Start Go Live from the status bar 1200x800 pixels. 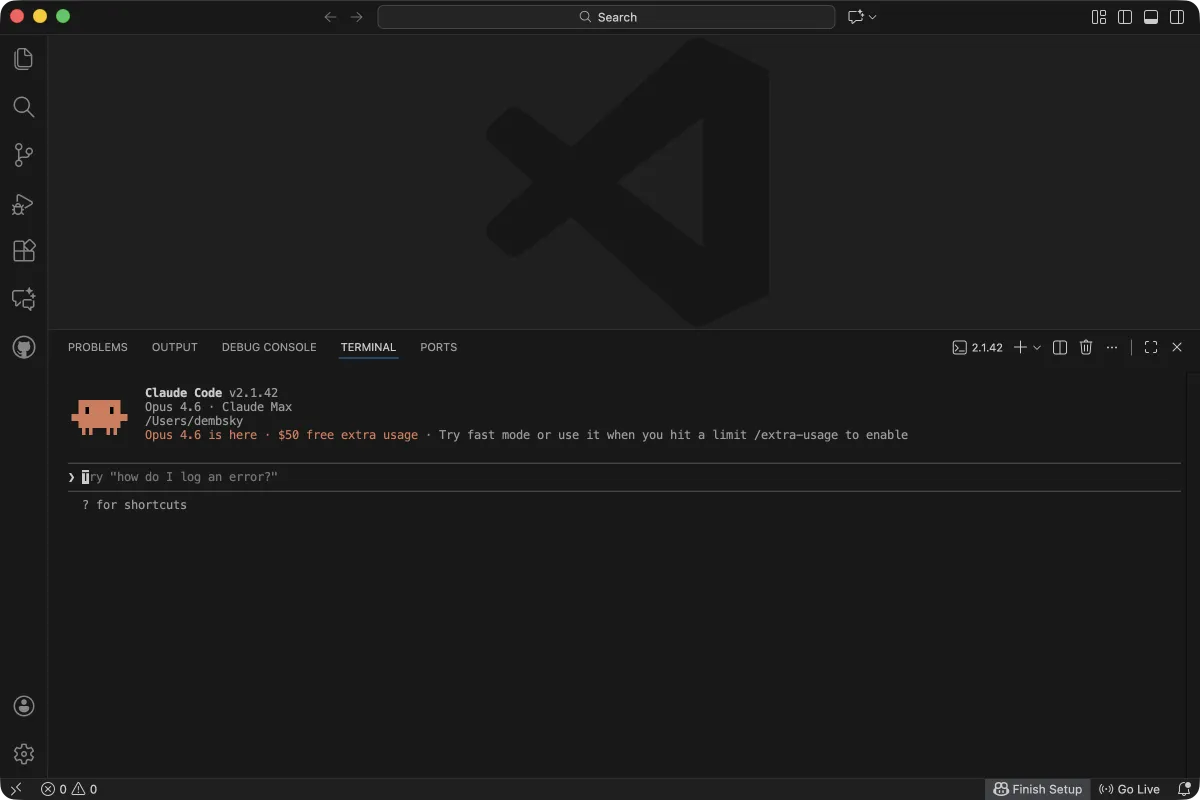[1129, 789]
